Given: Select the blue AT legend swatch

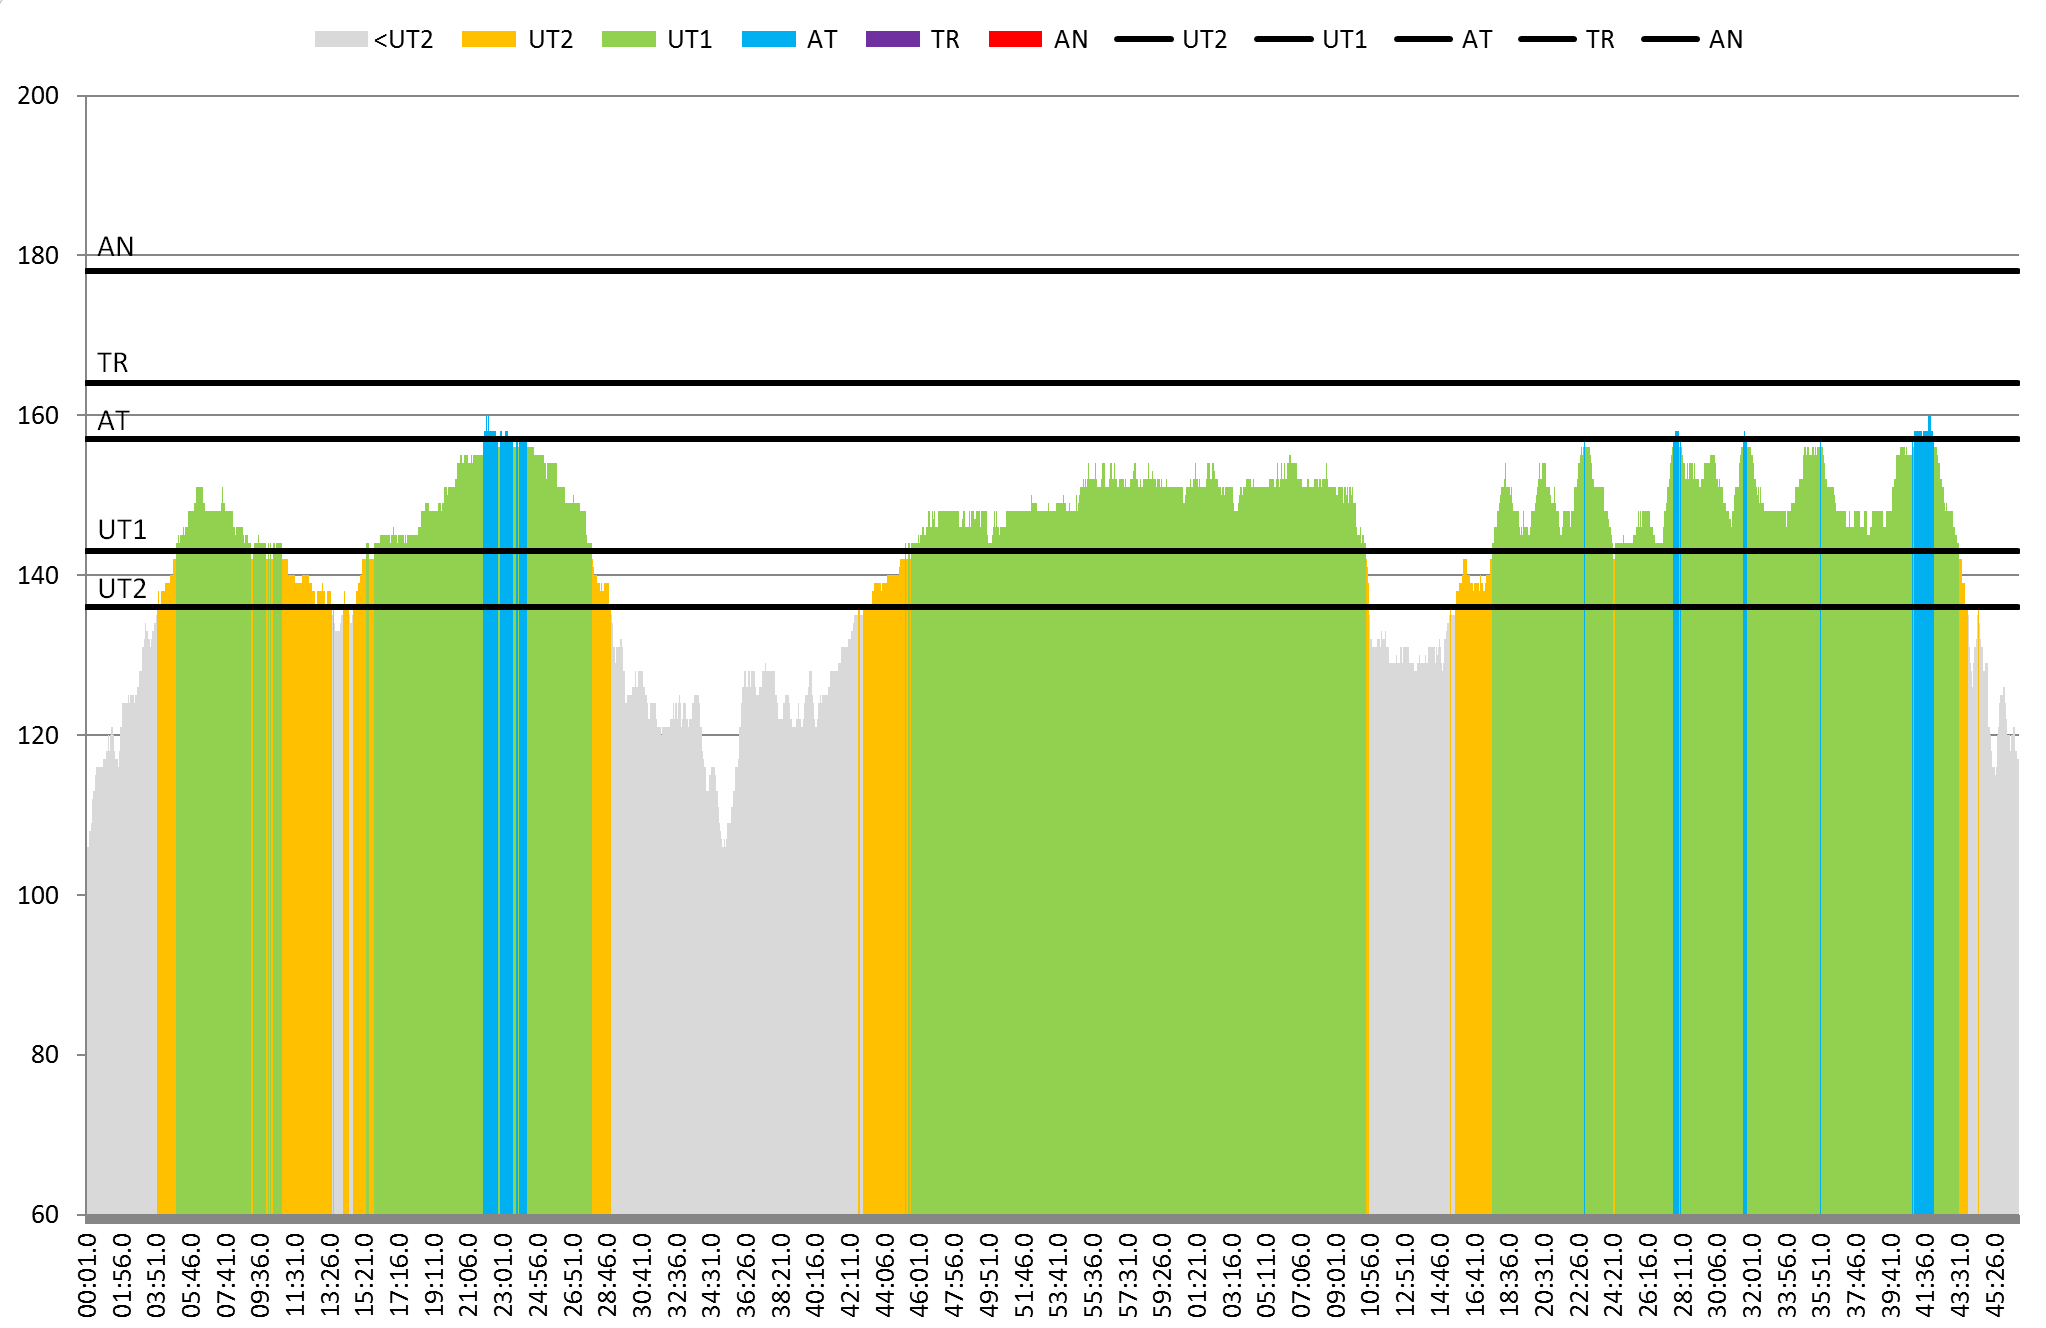Looking at the screenshot, I should pos(768,40).
